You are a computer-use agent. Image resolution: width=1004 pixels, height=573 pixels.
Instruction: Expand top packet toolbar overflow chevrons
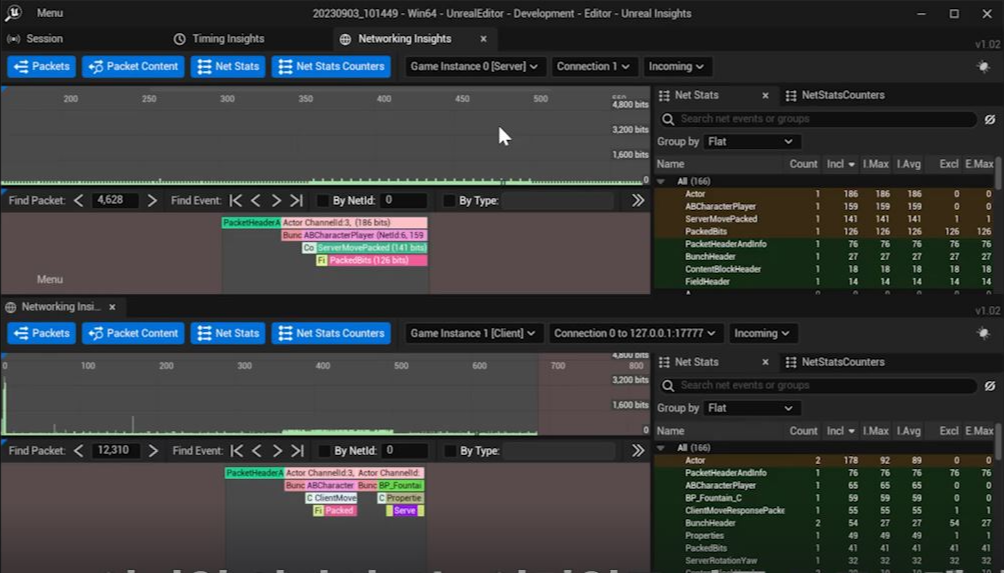pyautogui.click(x=638, y=200)
